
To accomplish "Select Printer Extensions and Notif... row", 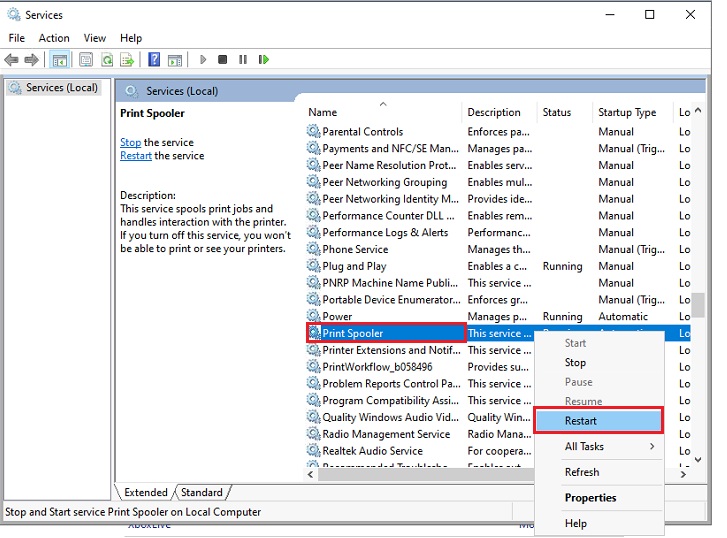I will tap(498, 350).
